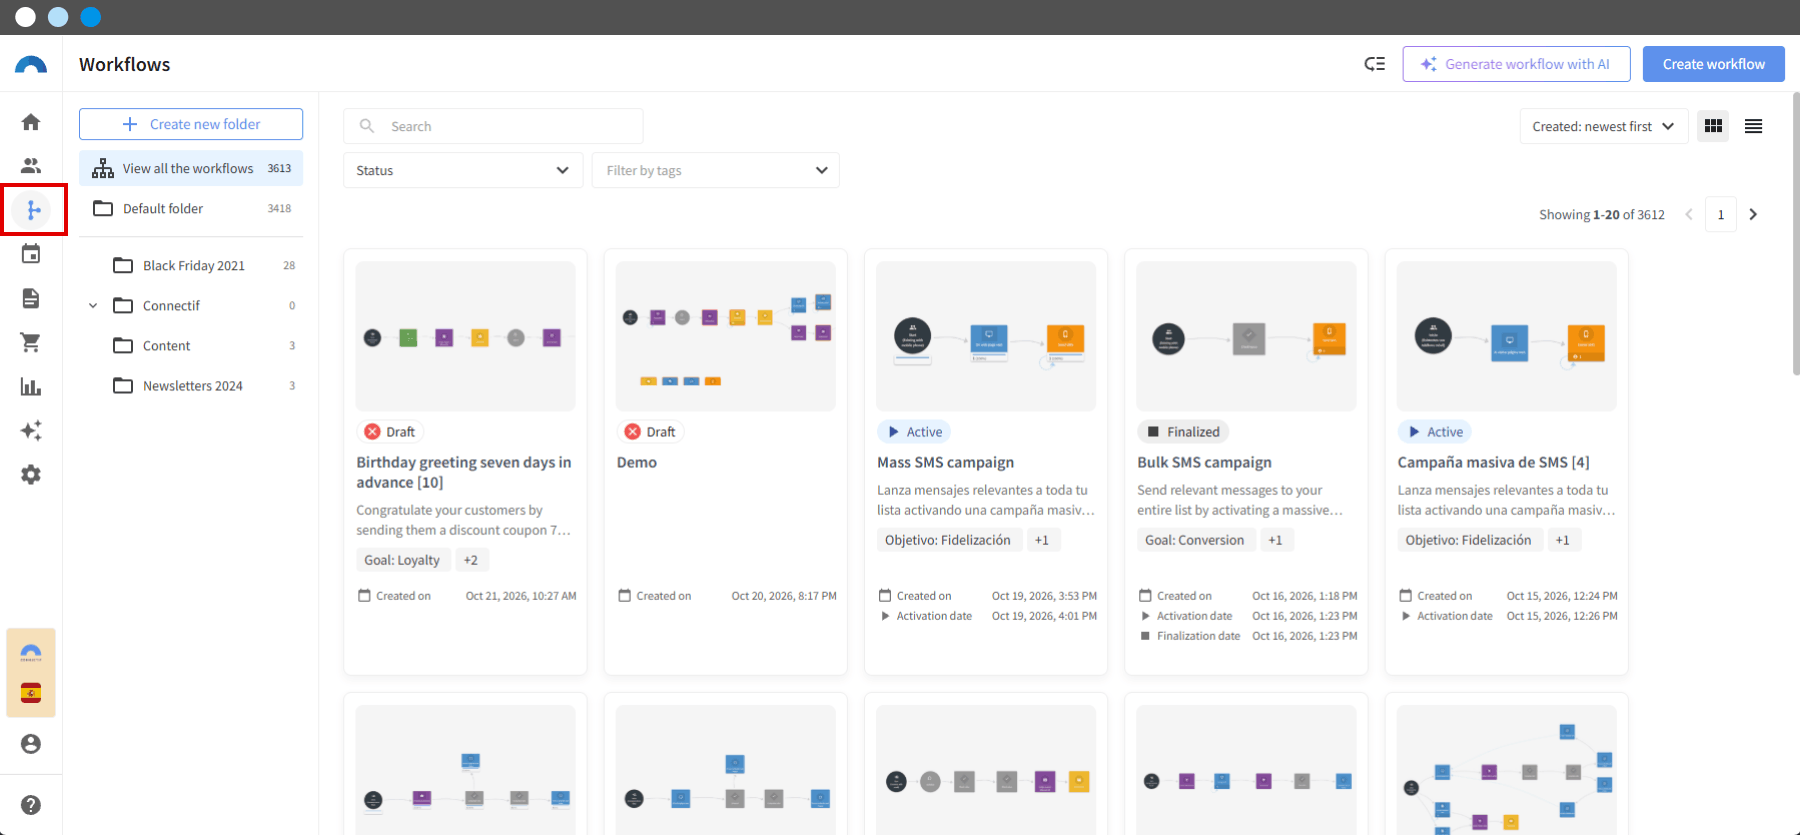Click page number 1 box
Viewport: 1800px width, 835px height.
point(1721,215)
